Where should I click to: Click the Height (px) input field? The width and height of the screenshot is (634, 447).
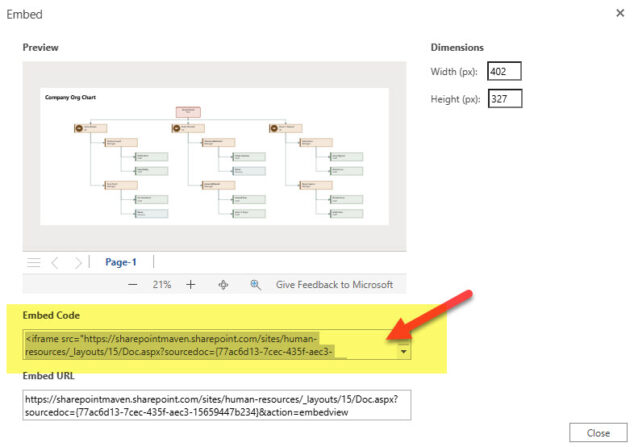505,99
